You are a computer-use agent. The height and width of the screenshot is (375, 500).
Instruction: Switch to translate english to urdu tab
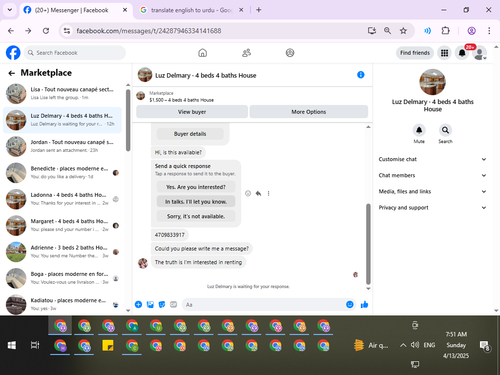(191, 10)
